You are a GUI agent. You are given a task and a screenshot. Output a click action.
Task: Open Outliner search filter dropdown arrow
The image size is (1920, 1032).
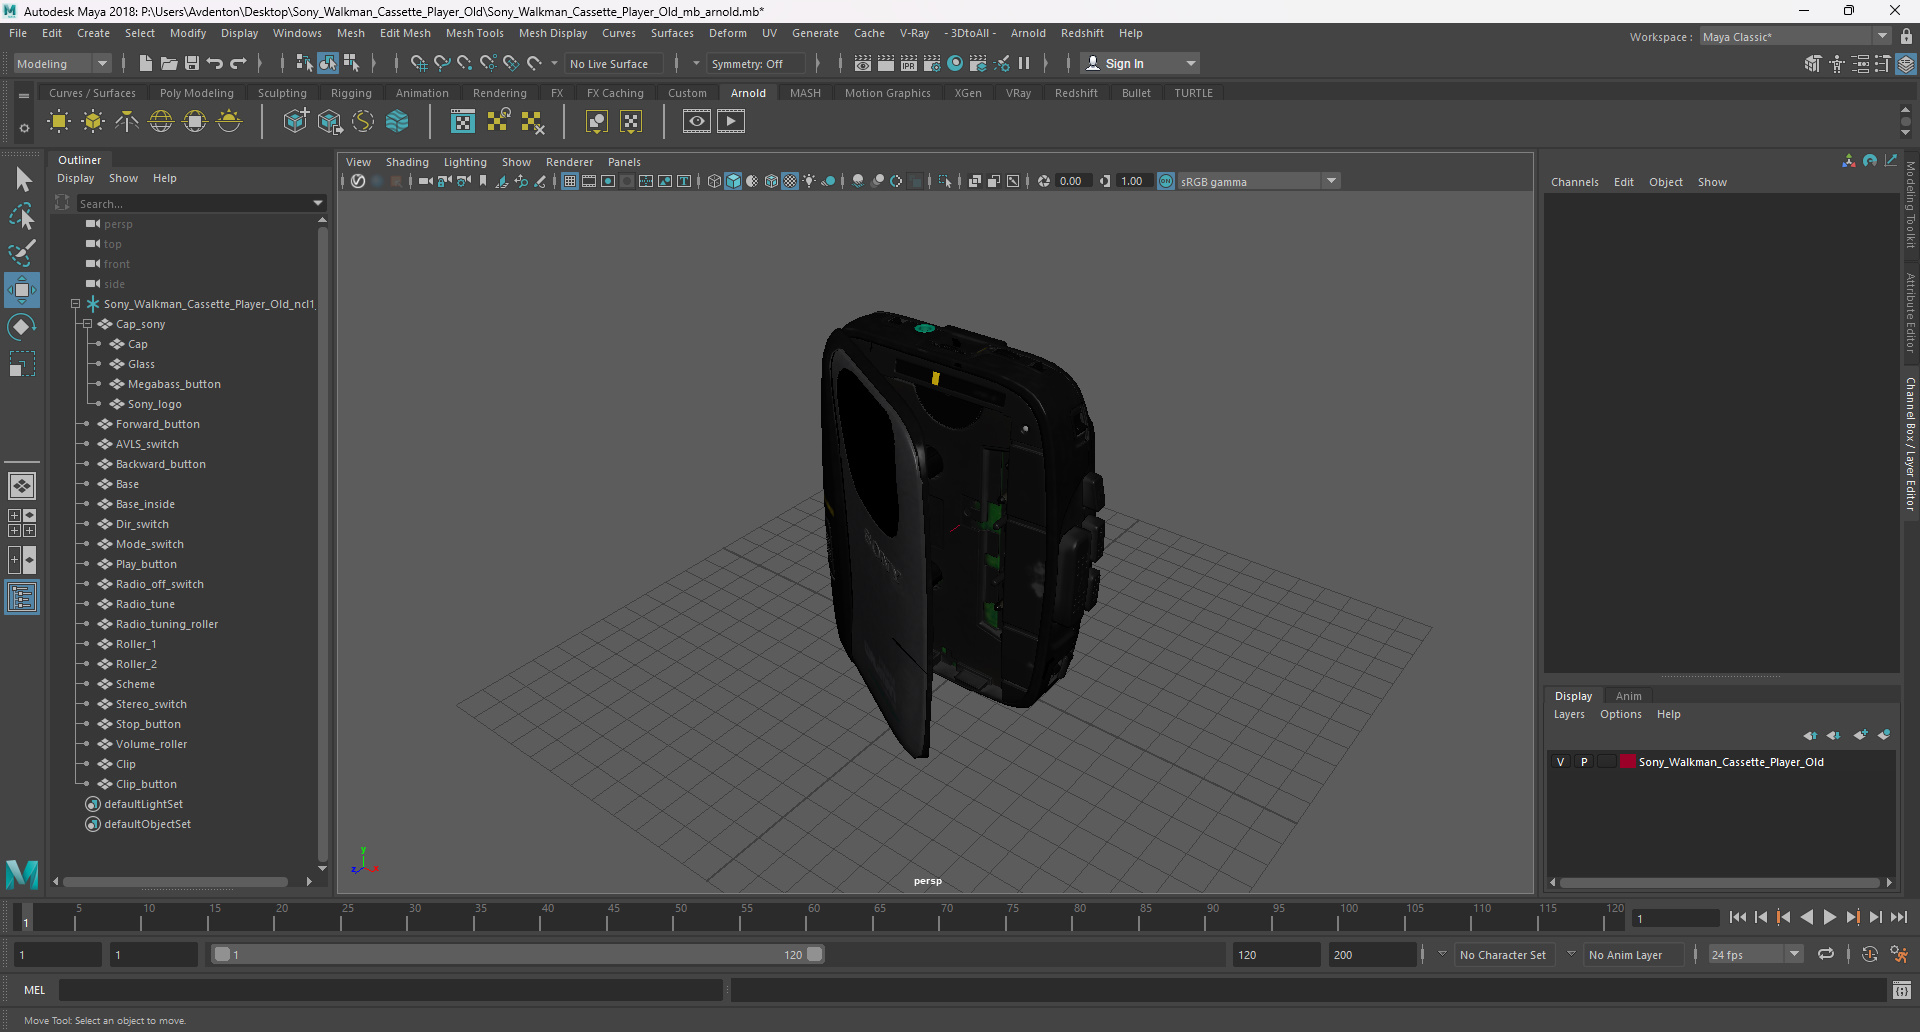coord(319,203)
